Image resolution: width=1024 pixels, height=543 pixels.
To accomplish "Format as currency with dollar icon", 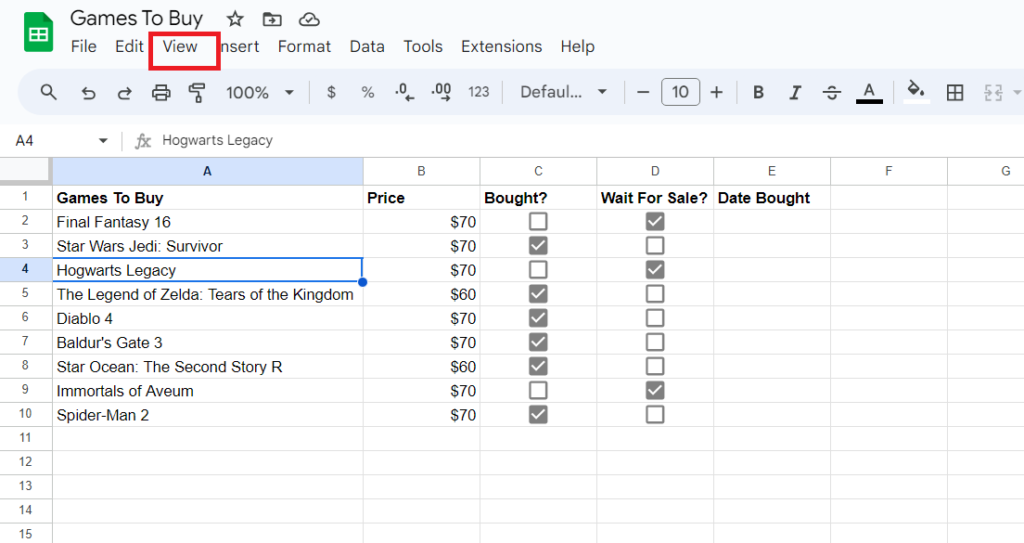I will 331,93.
